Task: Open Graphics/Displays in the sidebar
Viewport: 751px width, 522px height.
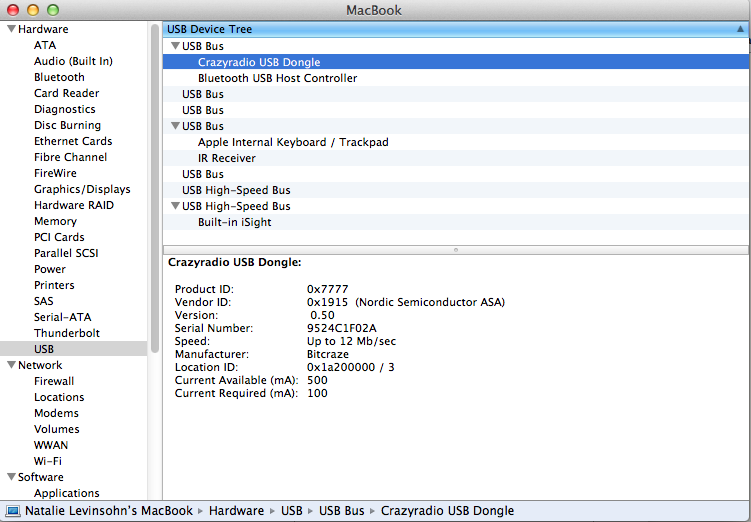Action: pyautogui.click(x=82, y=189)
